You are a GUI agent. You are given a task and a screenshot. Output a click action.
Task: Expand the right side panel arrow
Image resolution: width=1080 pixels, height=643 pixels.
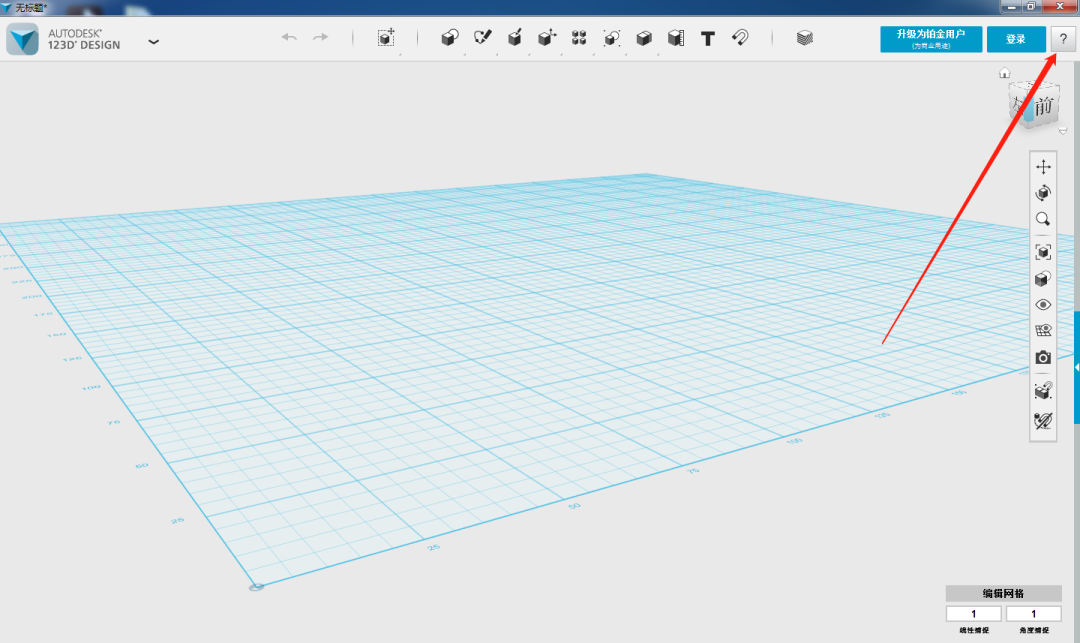pos(1077,367)
